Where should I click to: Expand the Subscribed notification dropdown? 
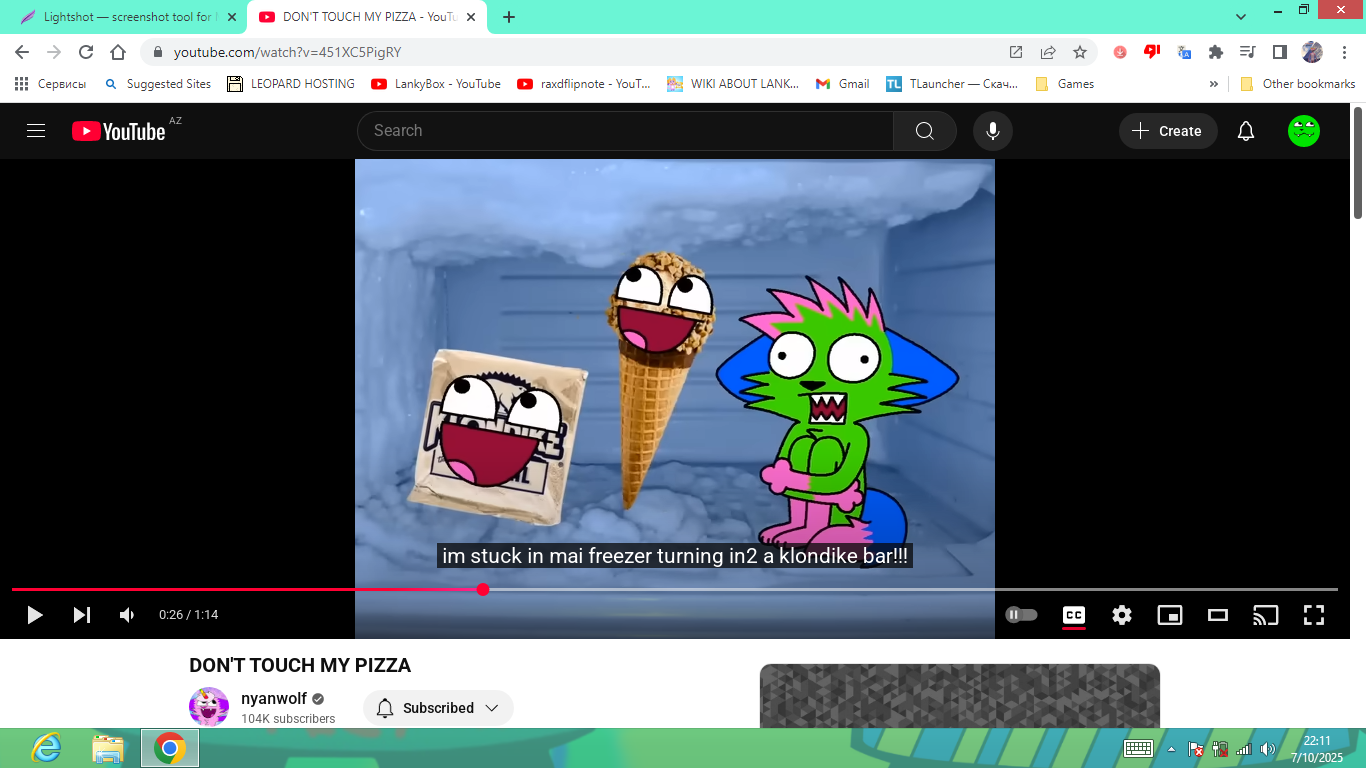(x=438, y=708)
